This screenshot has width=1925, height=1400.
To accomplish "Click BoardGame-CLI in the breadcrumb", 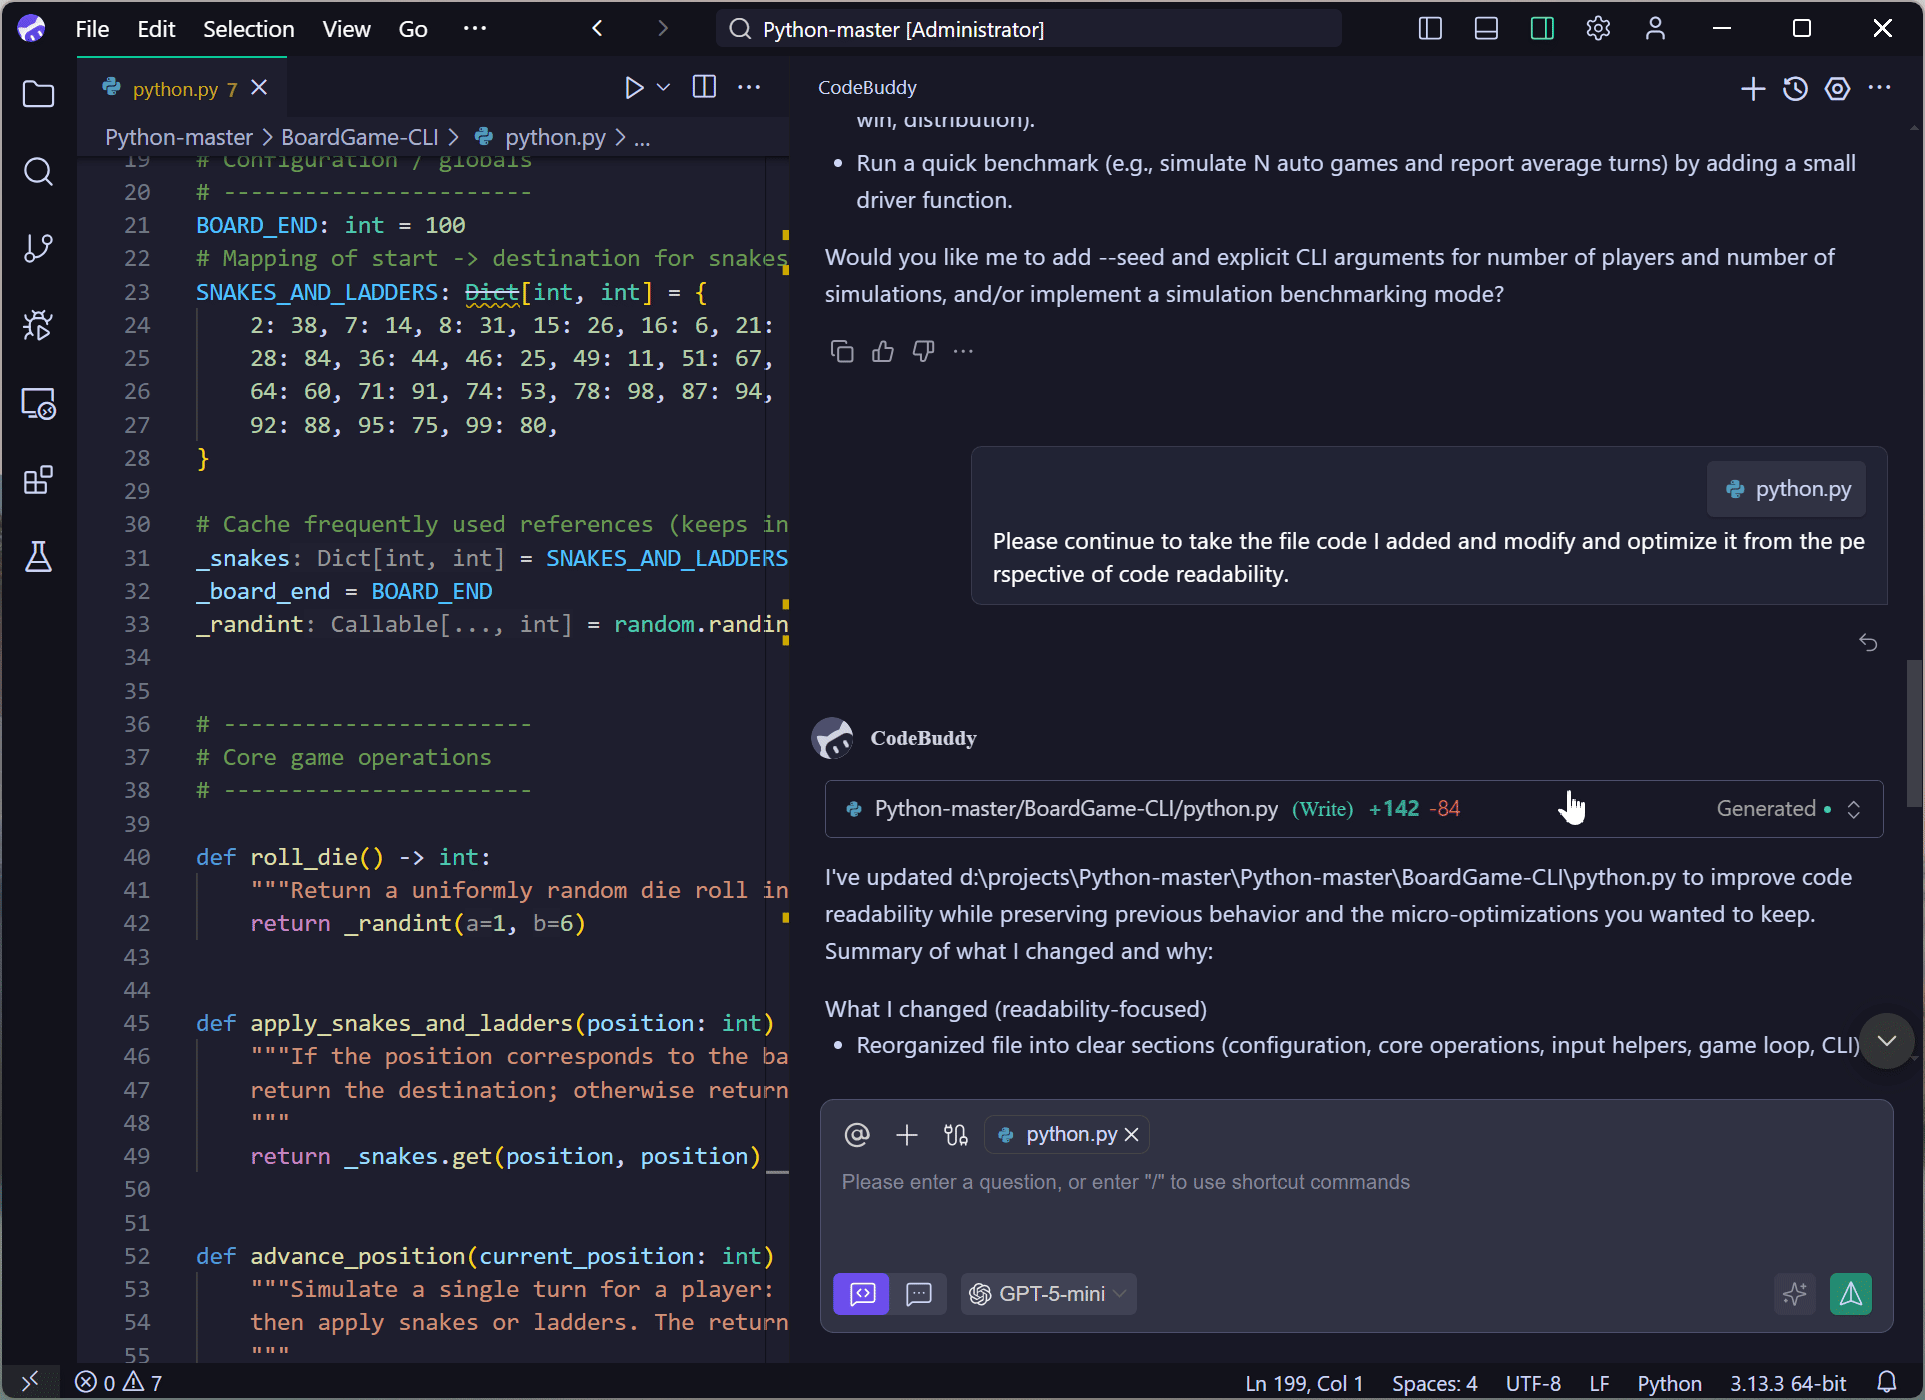I will (359, 137).
